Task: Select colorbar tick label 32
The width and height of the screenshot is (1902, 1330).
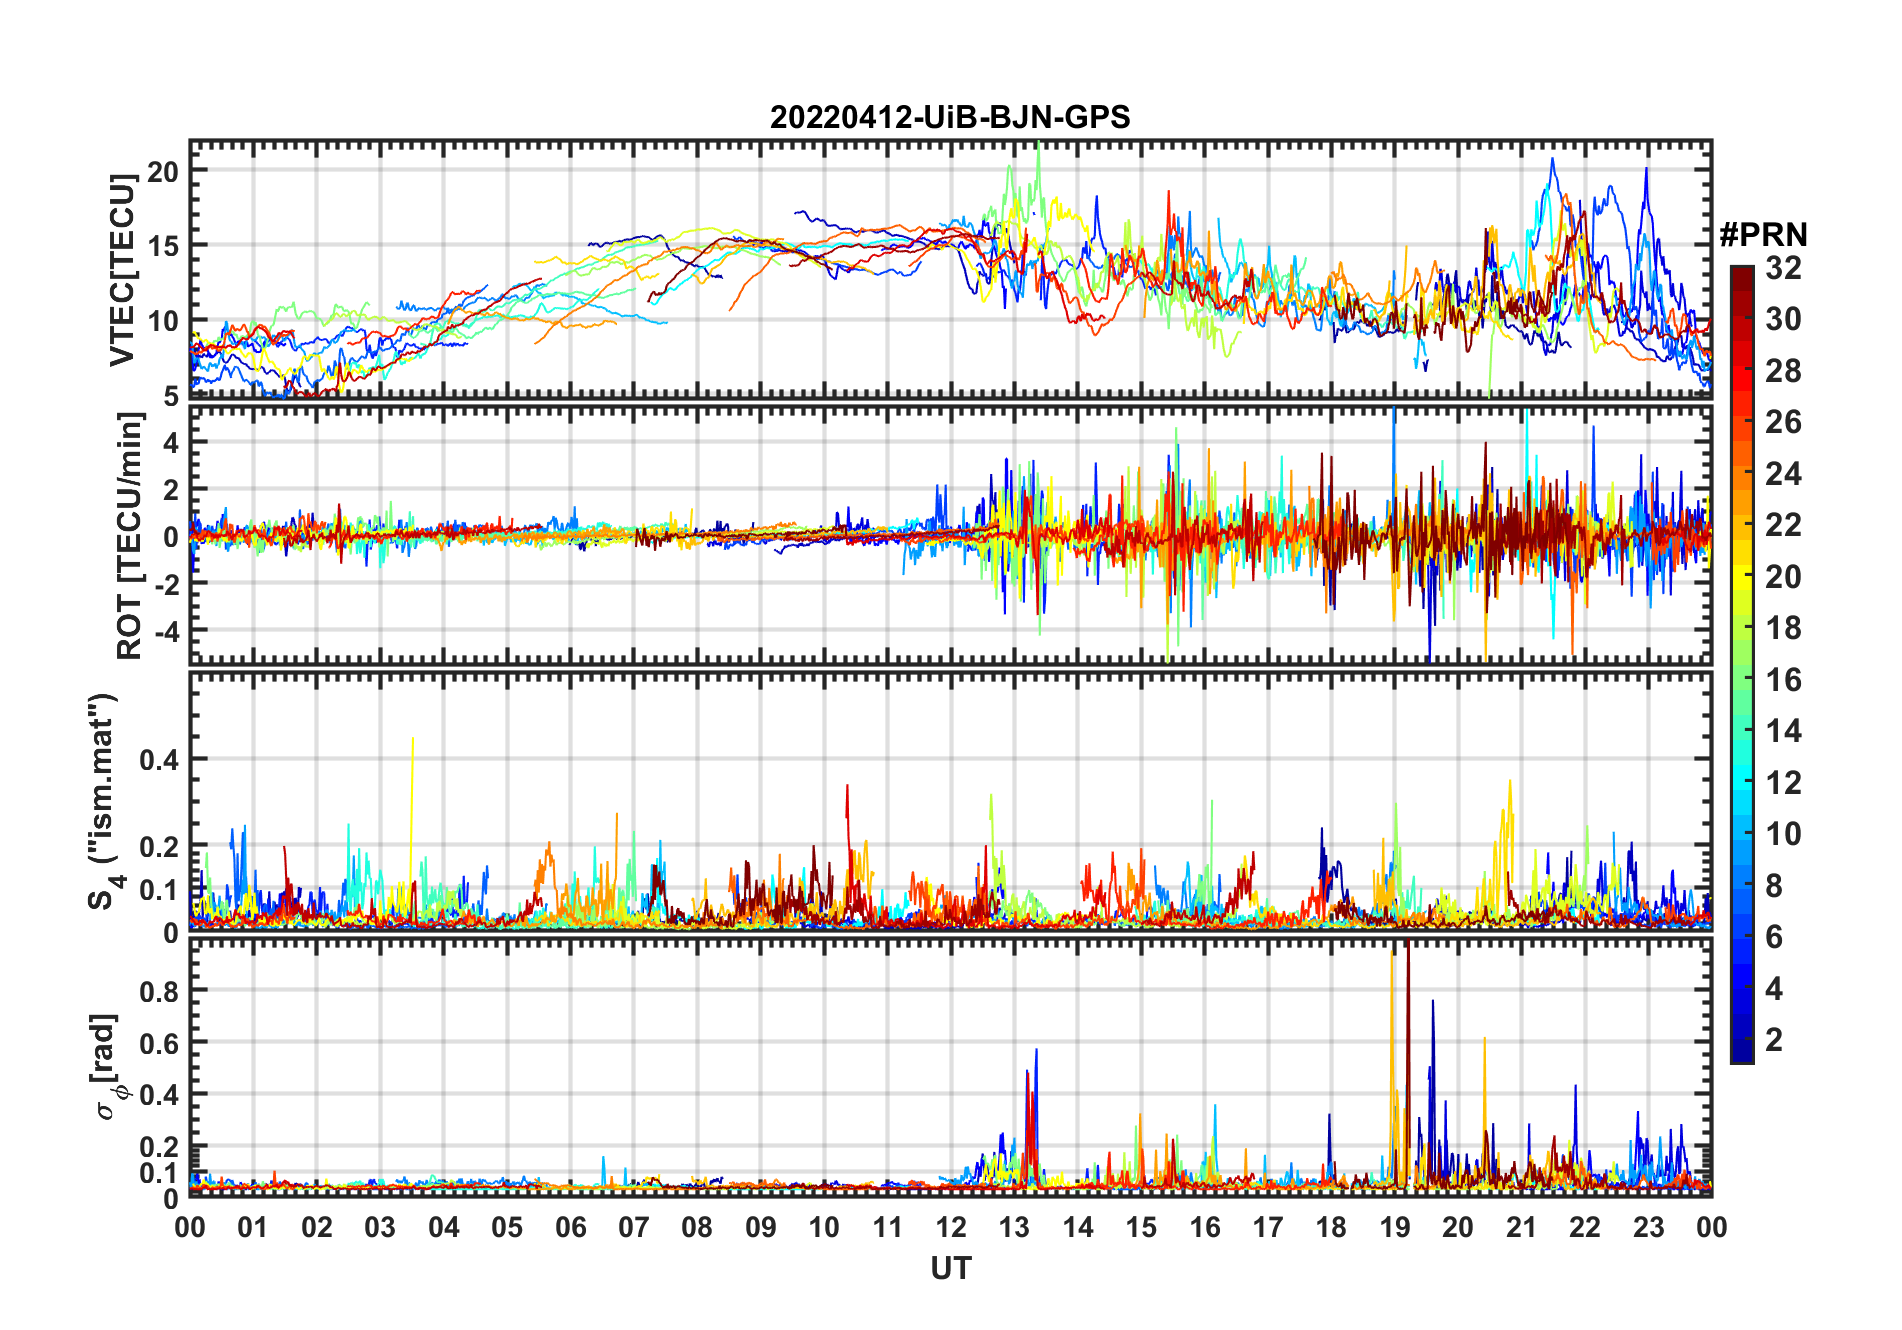Action: point(1783,268)
